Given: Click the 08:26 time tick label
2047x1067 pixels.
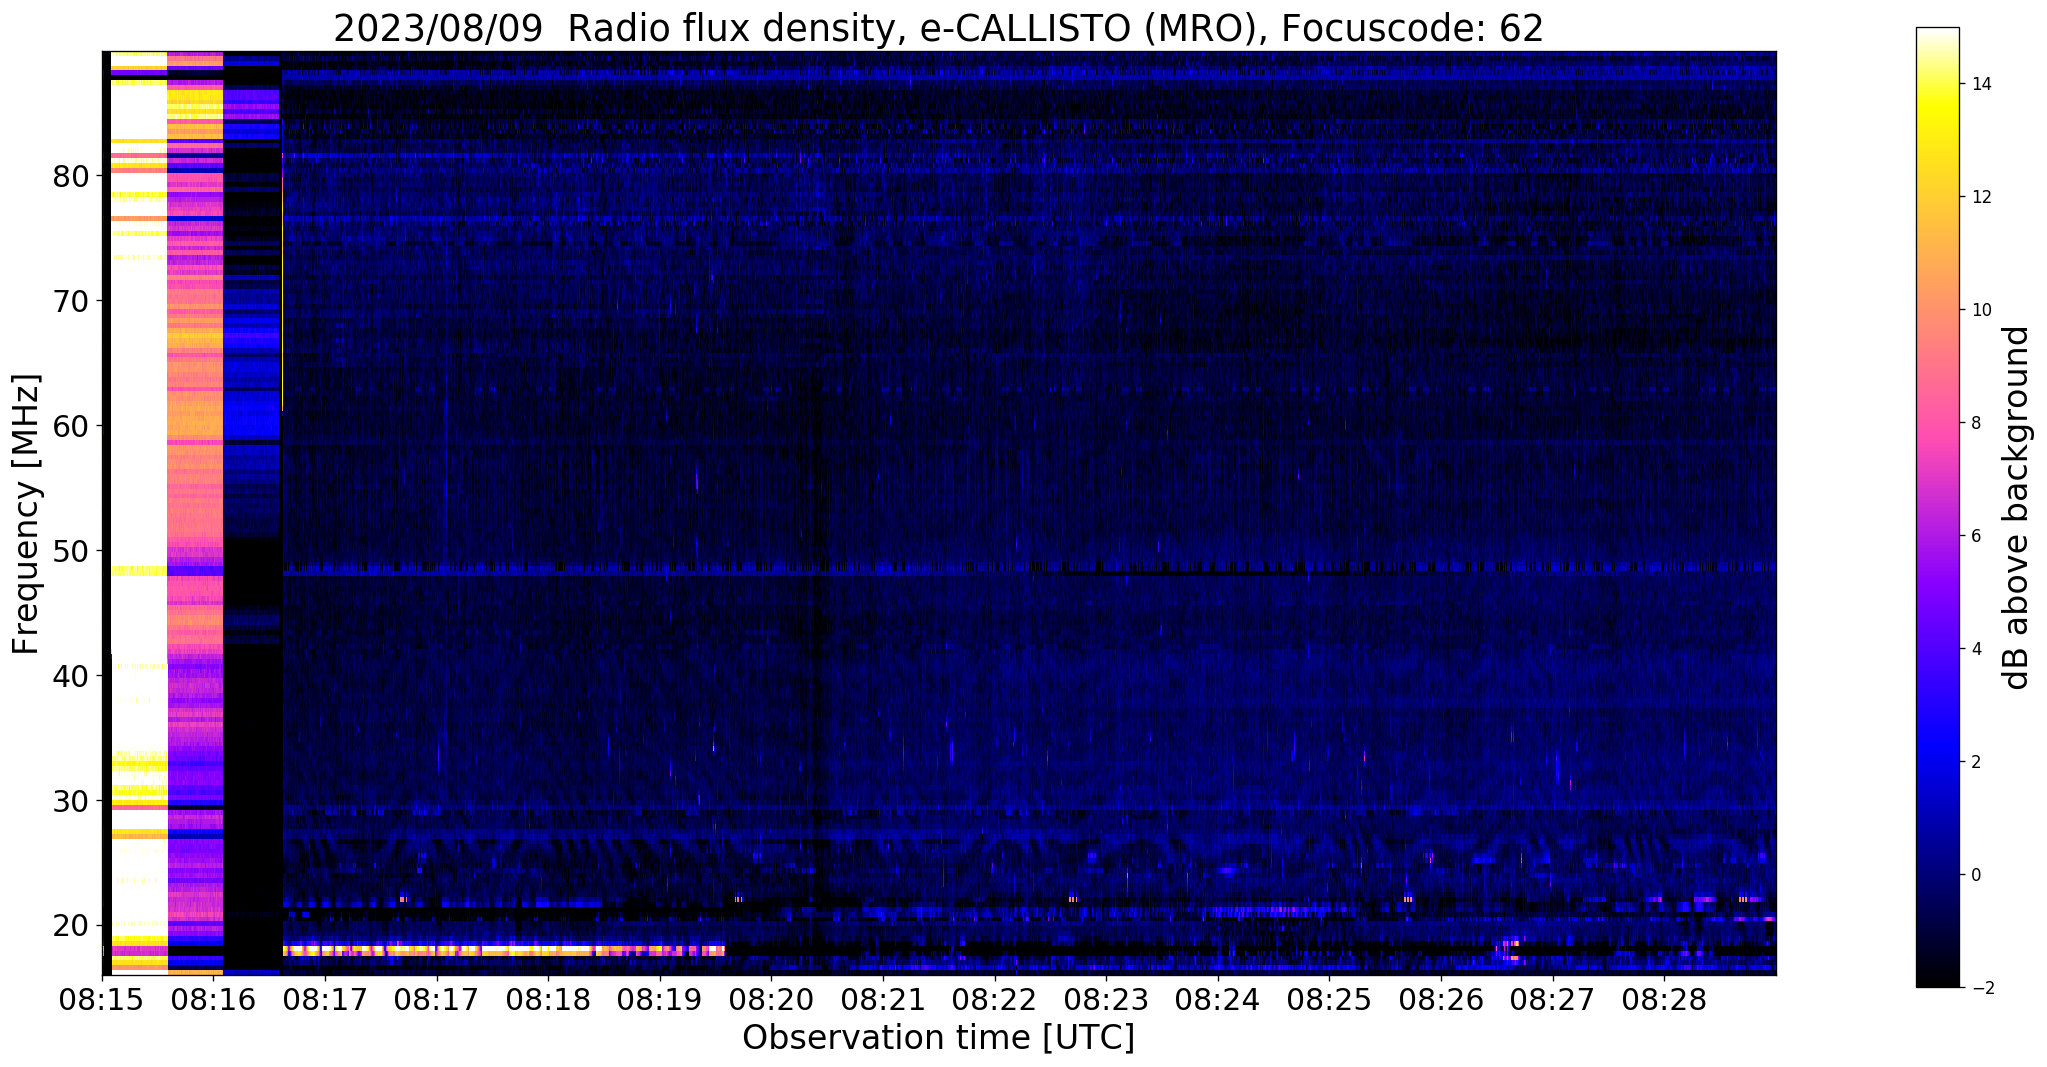Looking at the screenshot, I should [x=1441, y=998].
